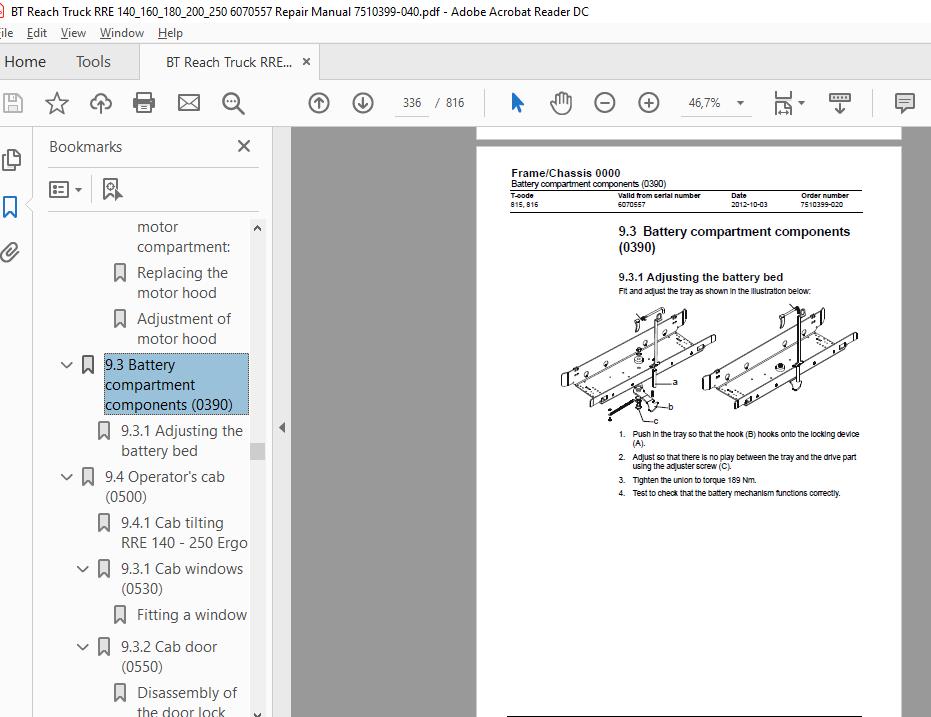Collapse 9.4 Operator's cab node

pyautogui.click(x=66, y=477)
